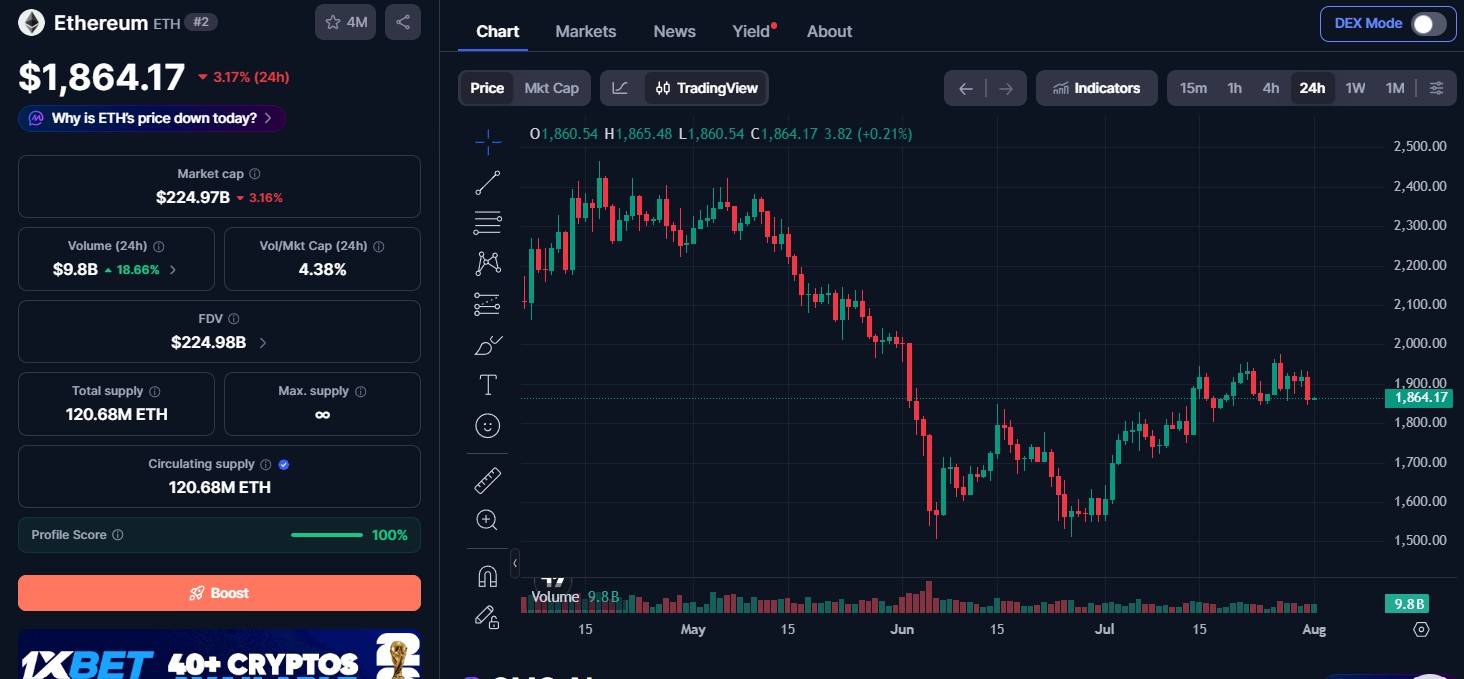Open the News tab
The image size is (1464, 679).
(675, 31)
